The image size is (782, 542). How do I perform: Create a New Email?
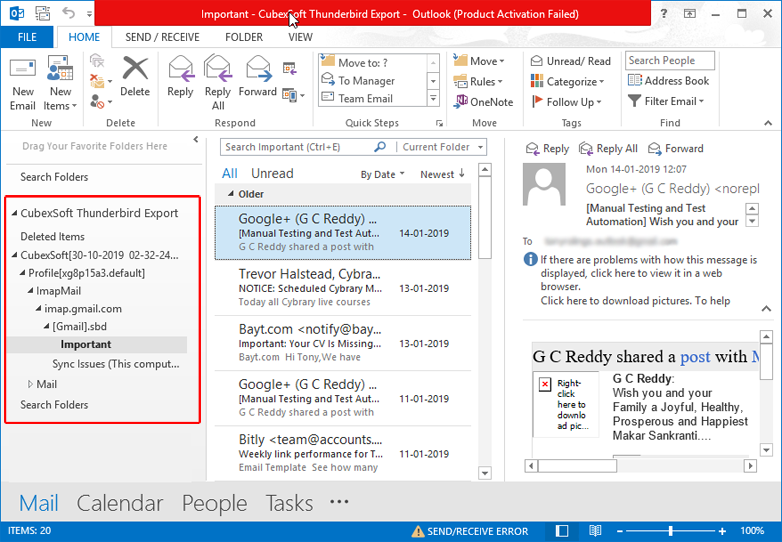pyautogui.click(x=22, y=84)
